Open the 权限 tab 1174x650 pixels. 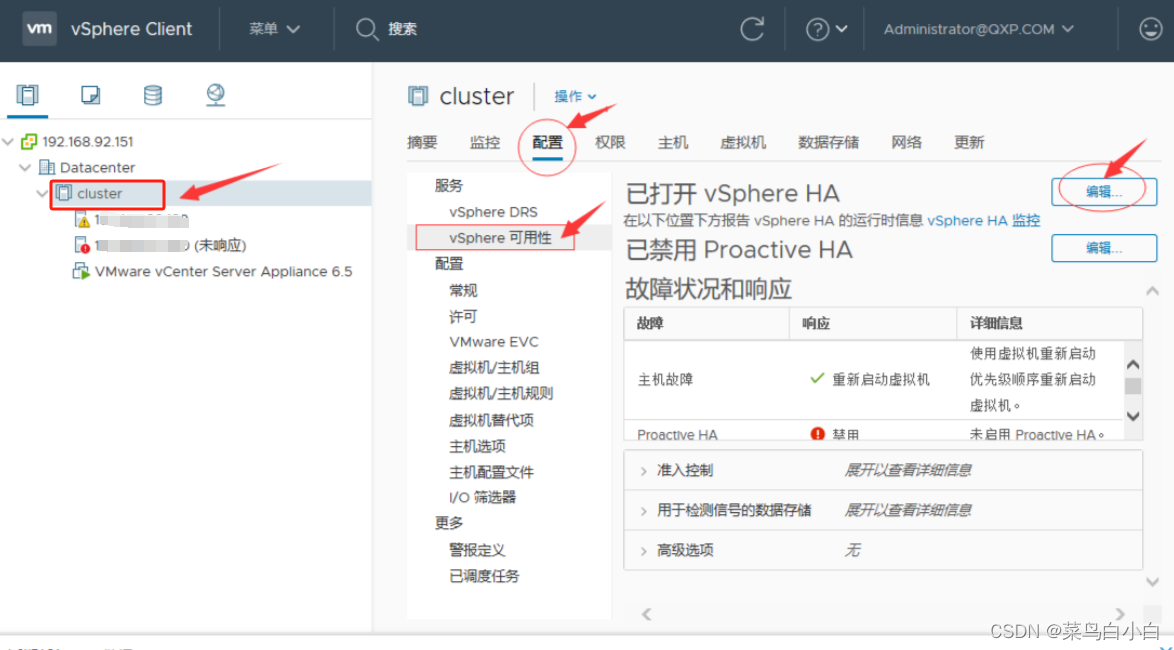(610, 142)
